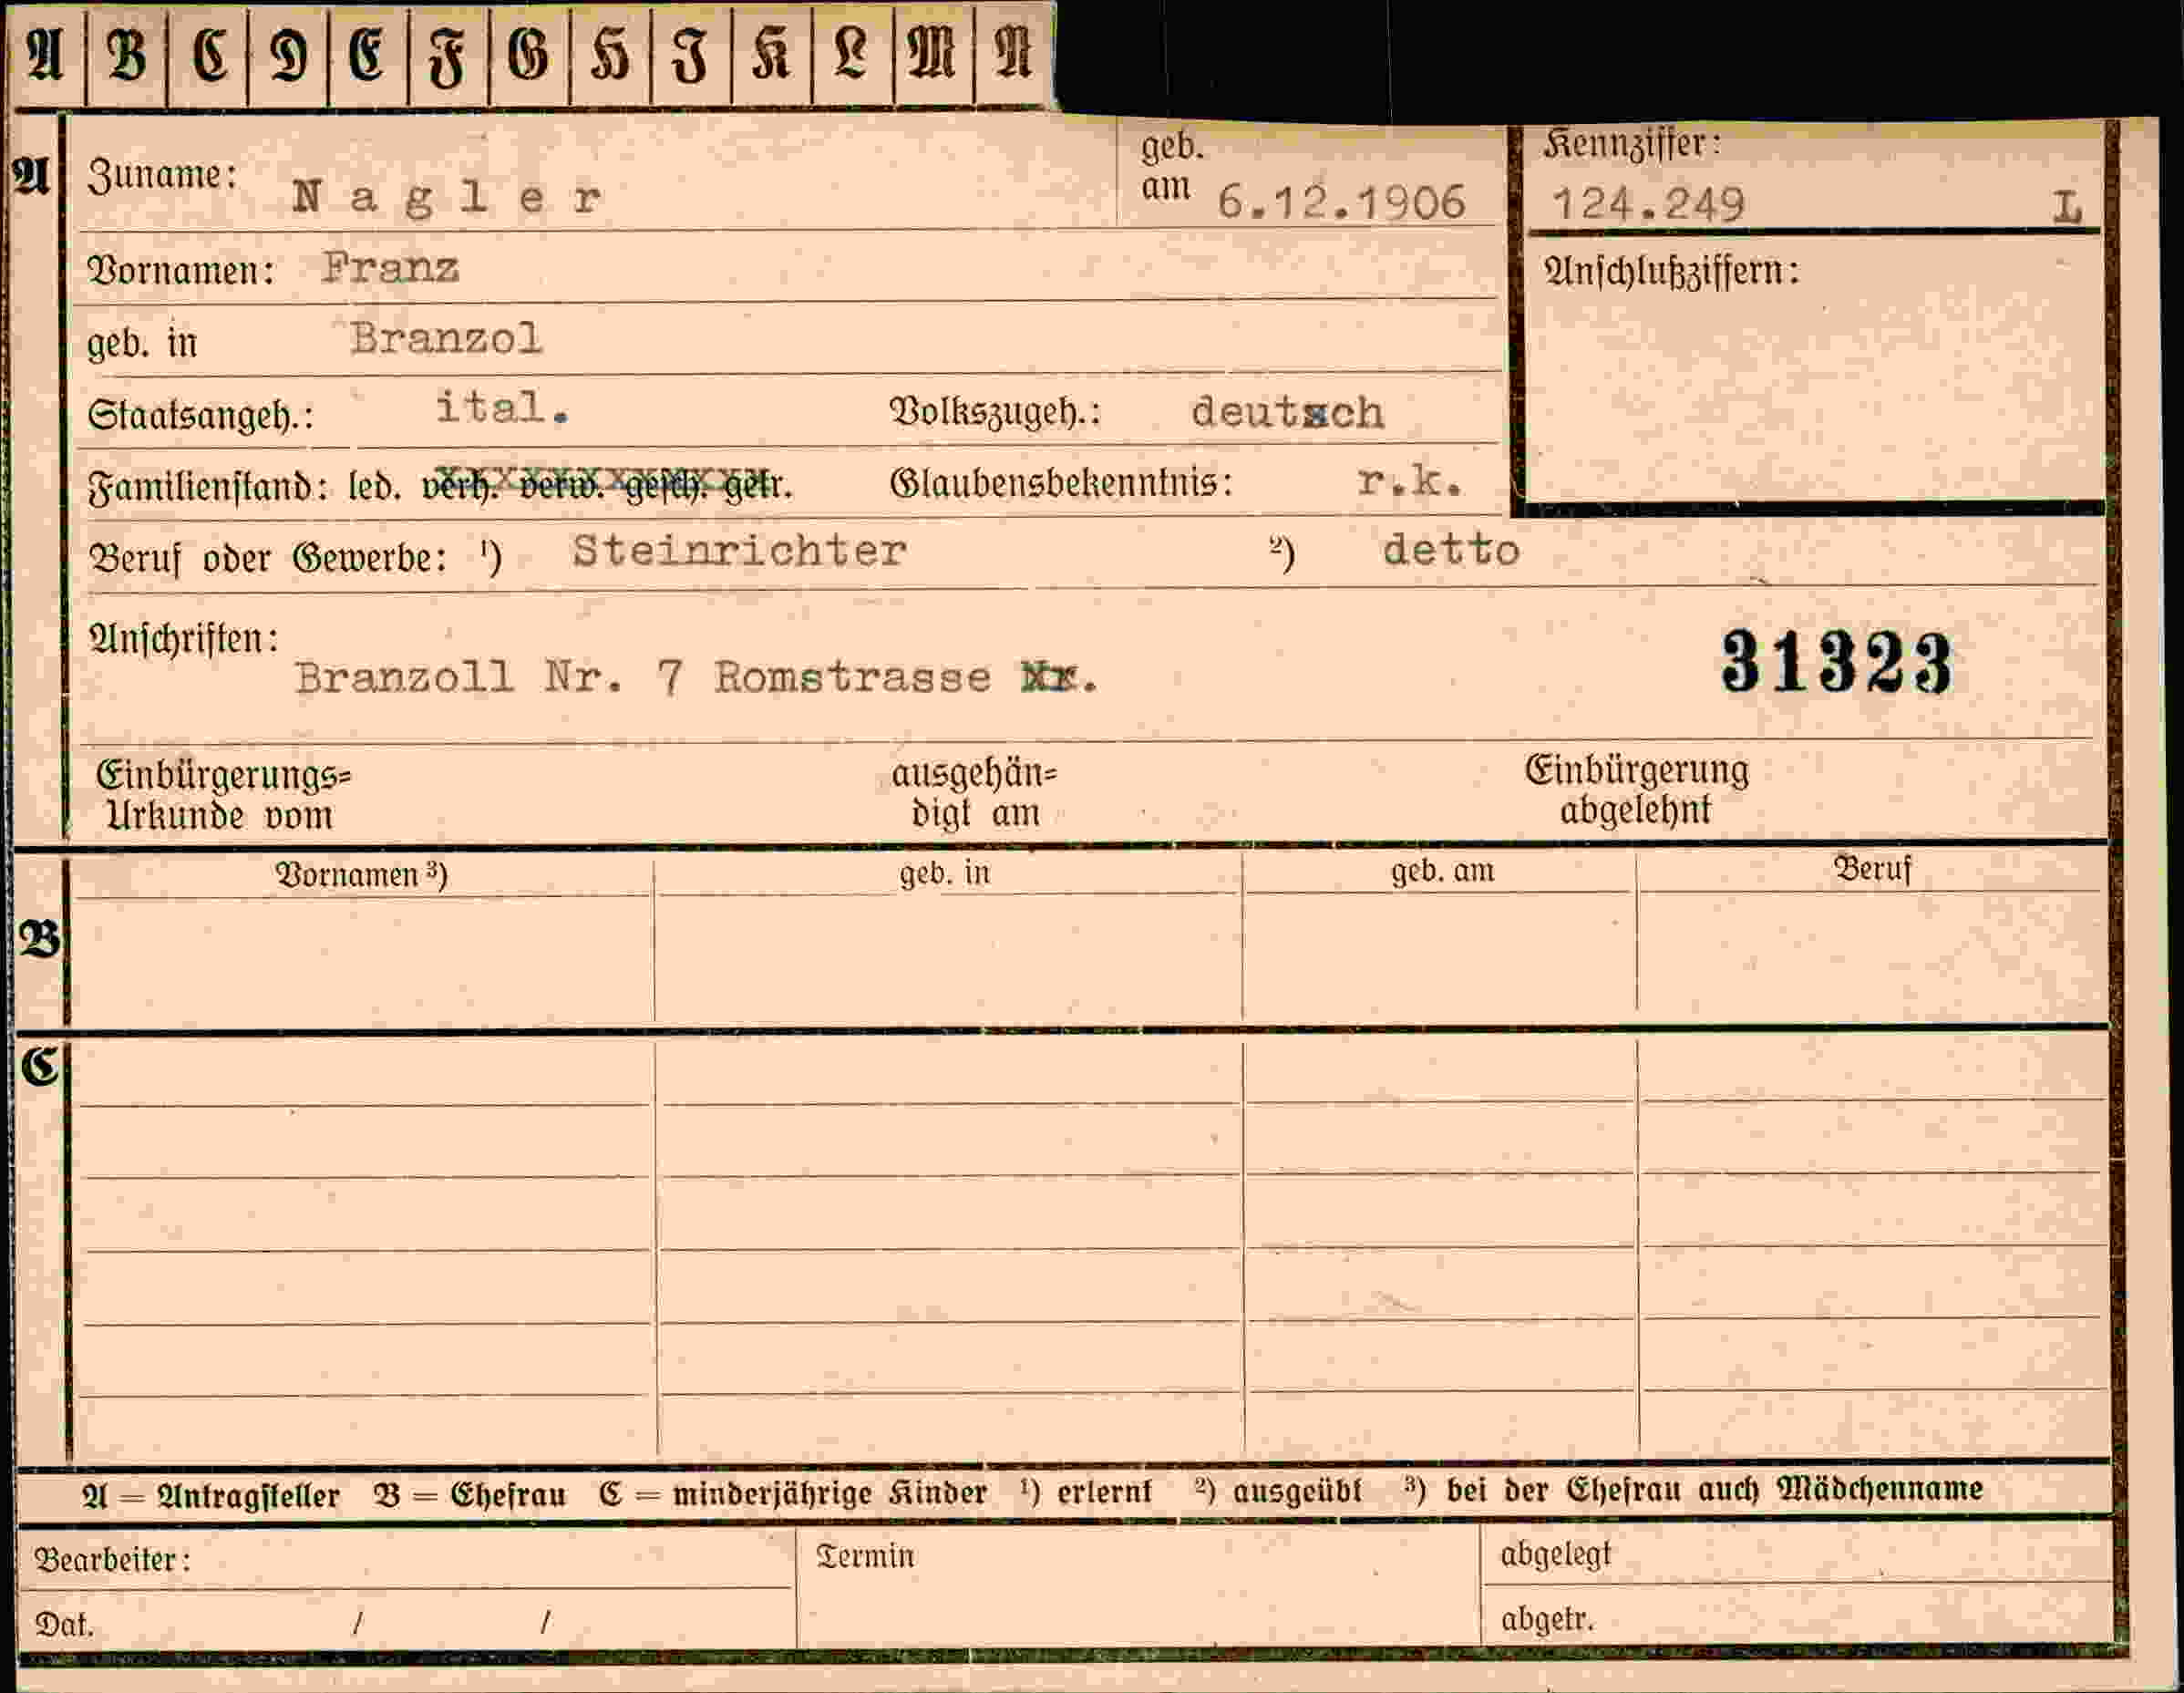Click the Familienstand label

point(208,486)
